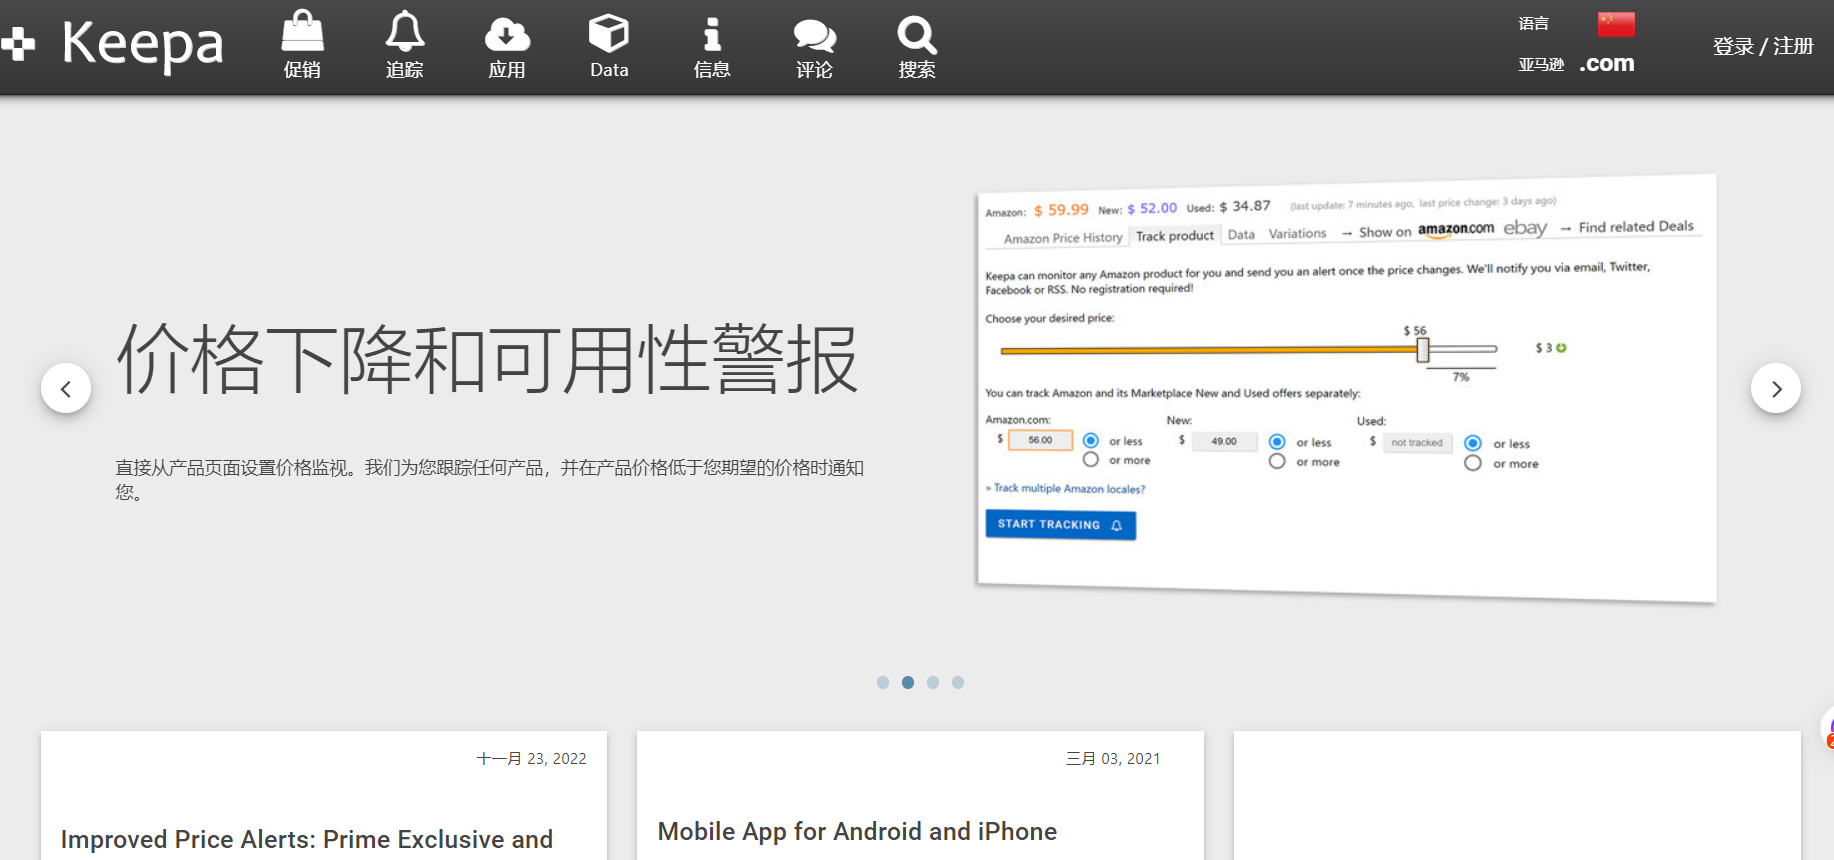Go to the next carousel slide
The height and width of the screenshot is (860, 1834).
(1776, 388)
